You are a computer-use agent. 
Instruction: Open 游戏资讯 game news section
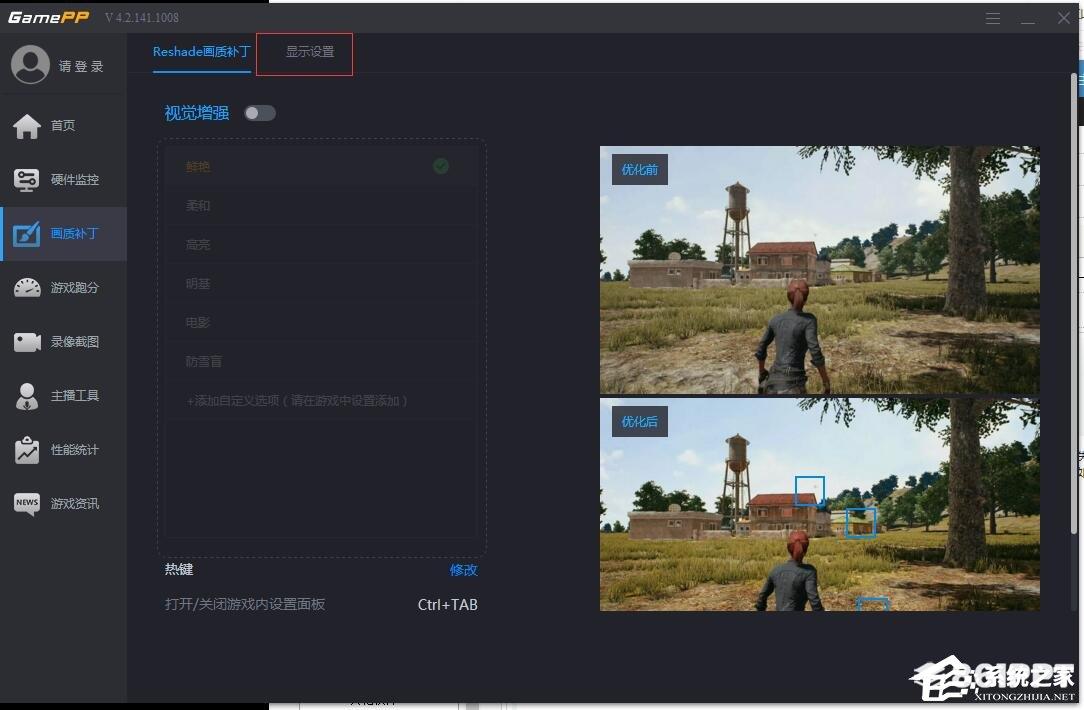point(63,503)
